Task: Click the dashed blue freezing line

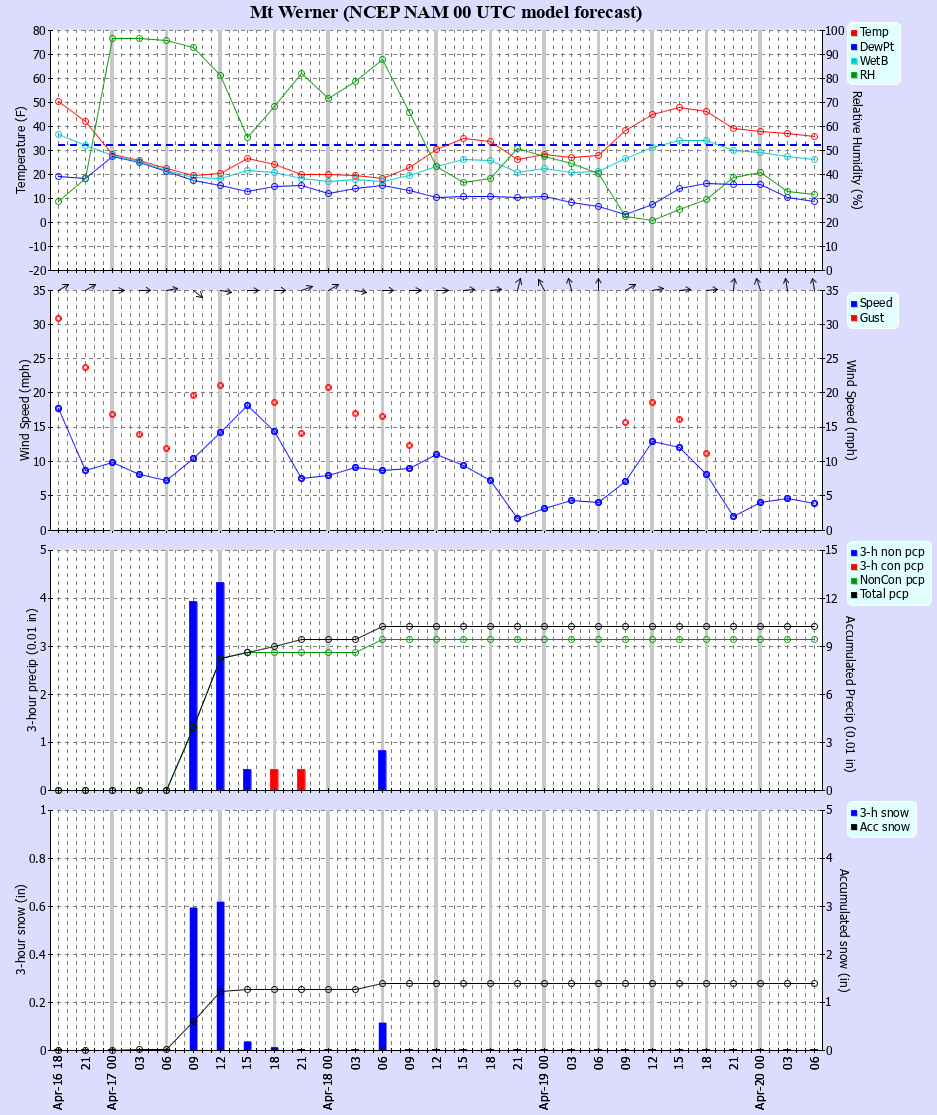Action: [430, 144]
